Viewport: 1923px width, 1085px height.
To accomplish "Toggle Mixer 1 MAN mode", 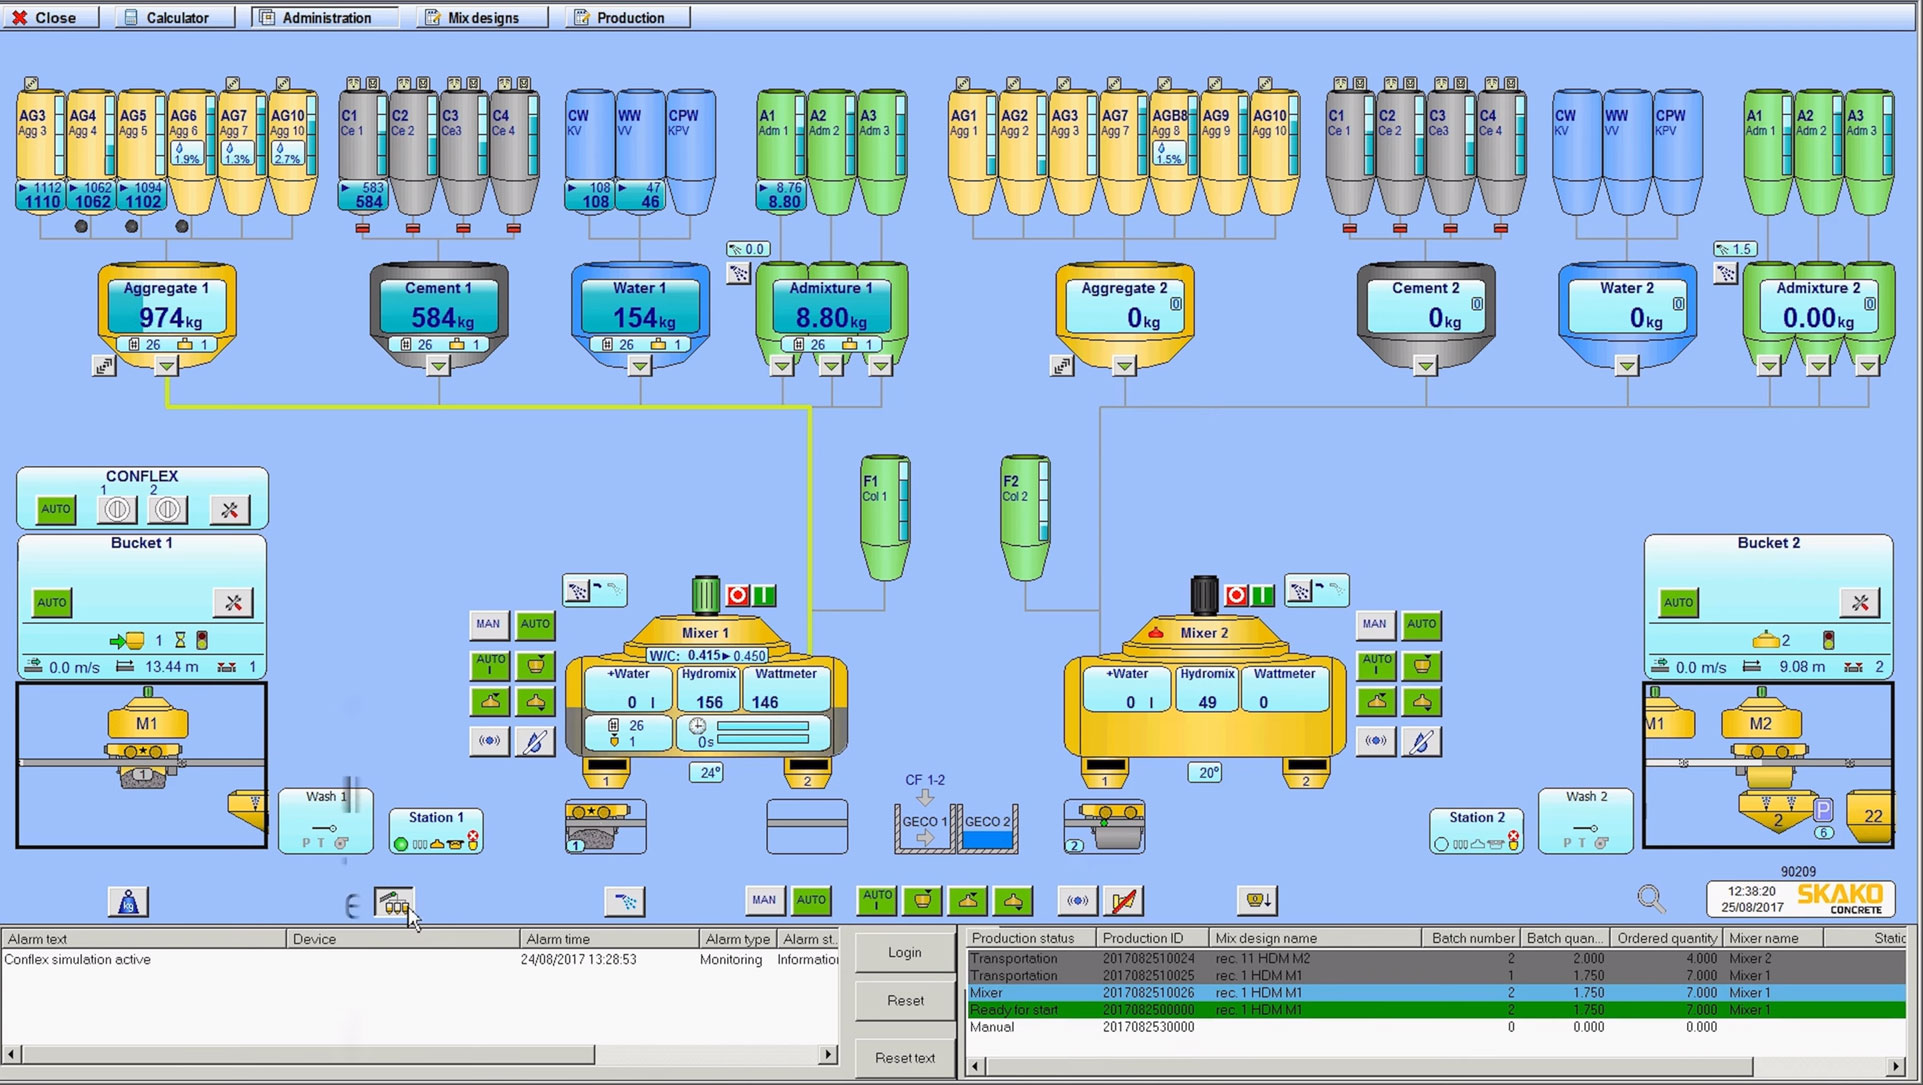I will (488, 624).
